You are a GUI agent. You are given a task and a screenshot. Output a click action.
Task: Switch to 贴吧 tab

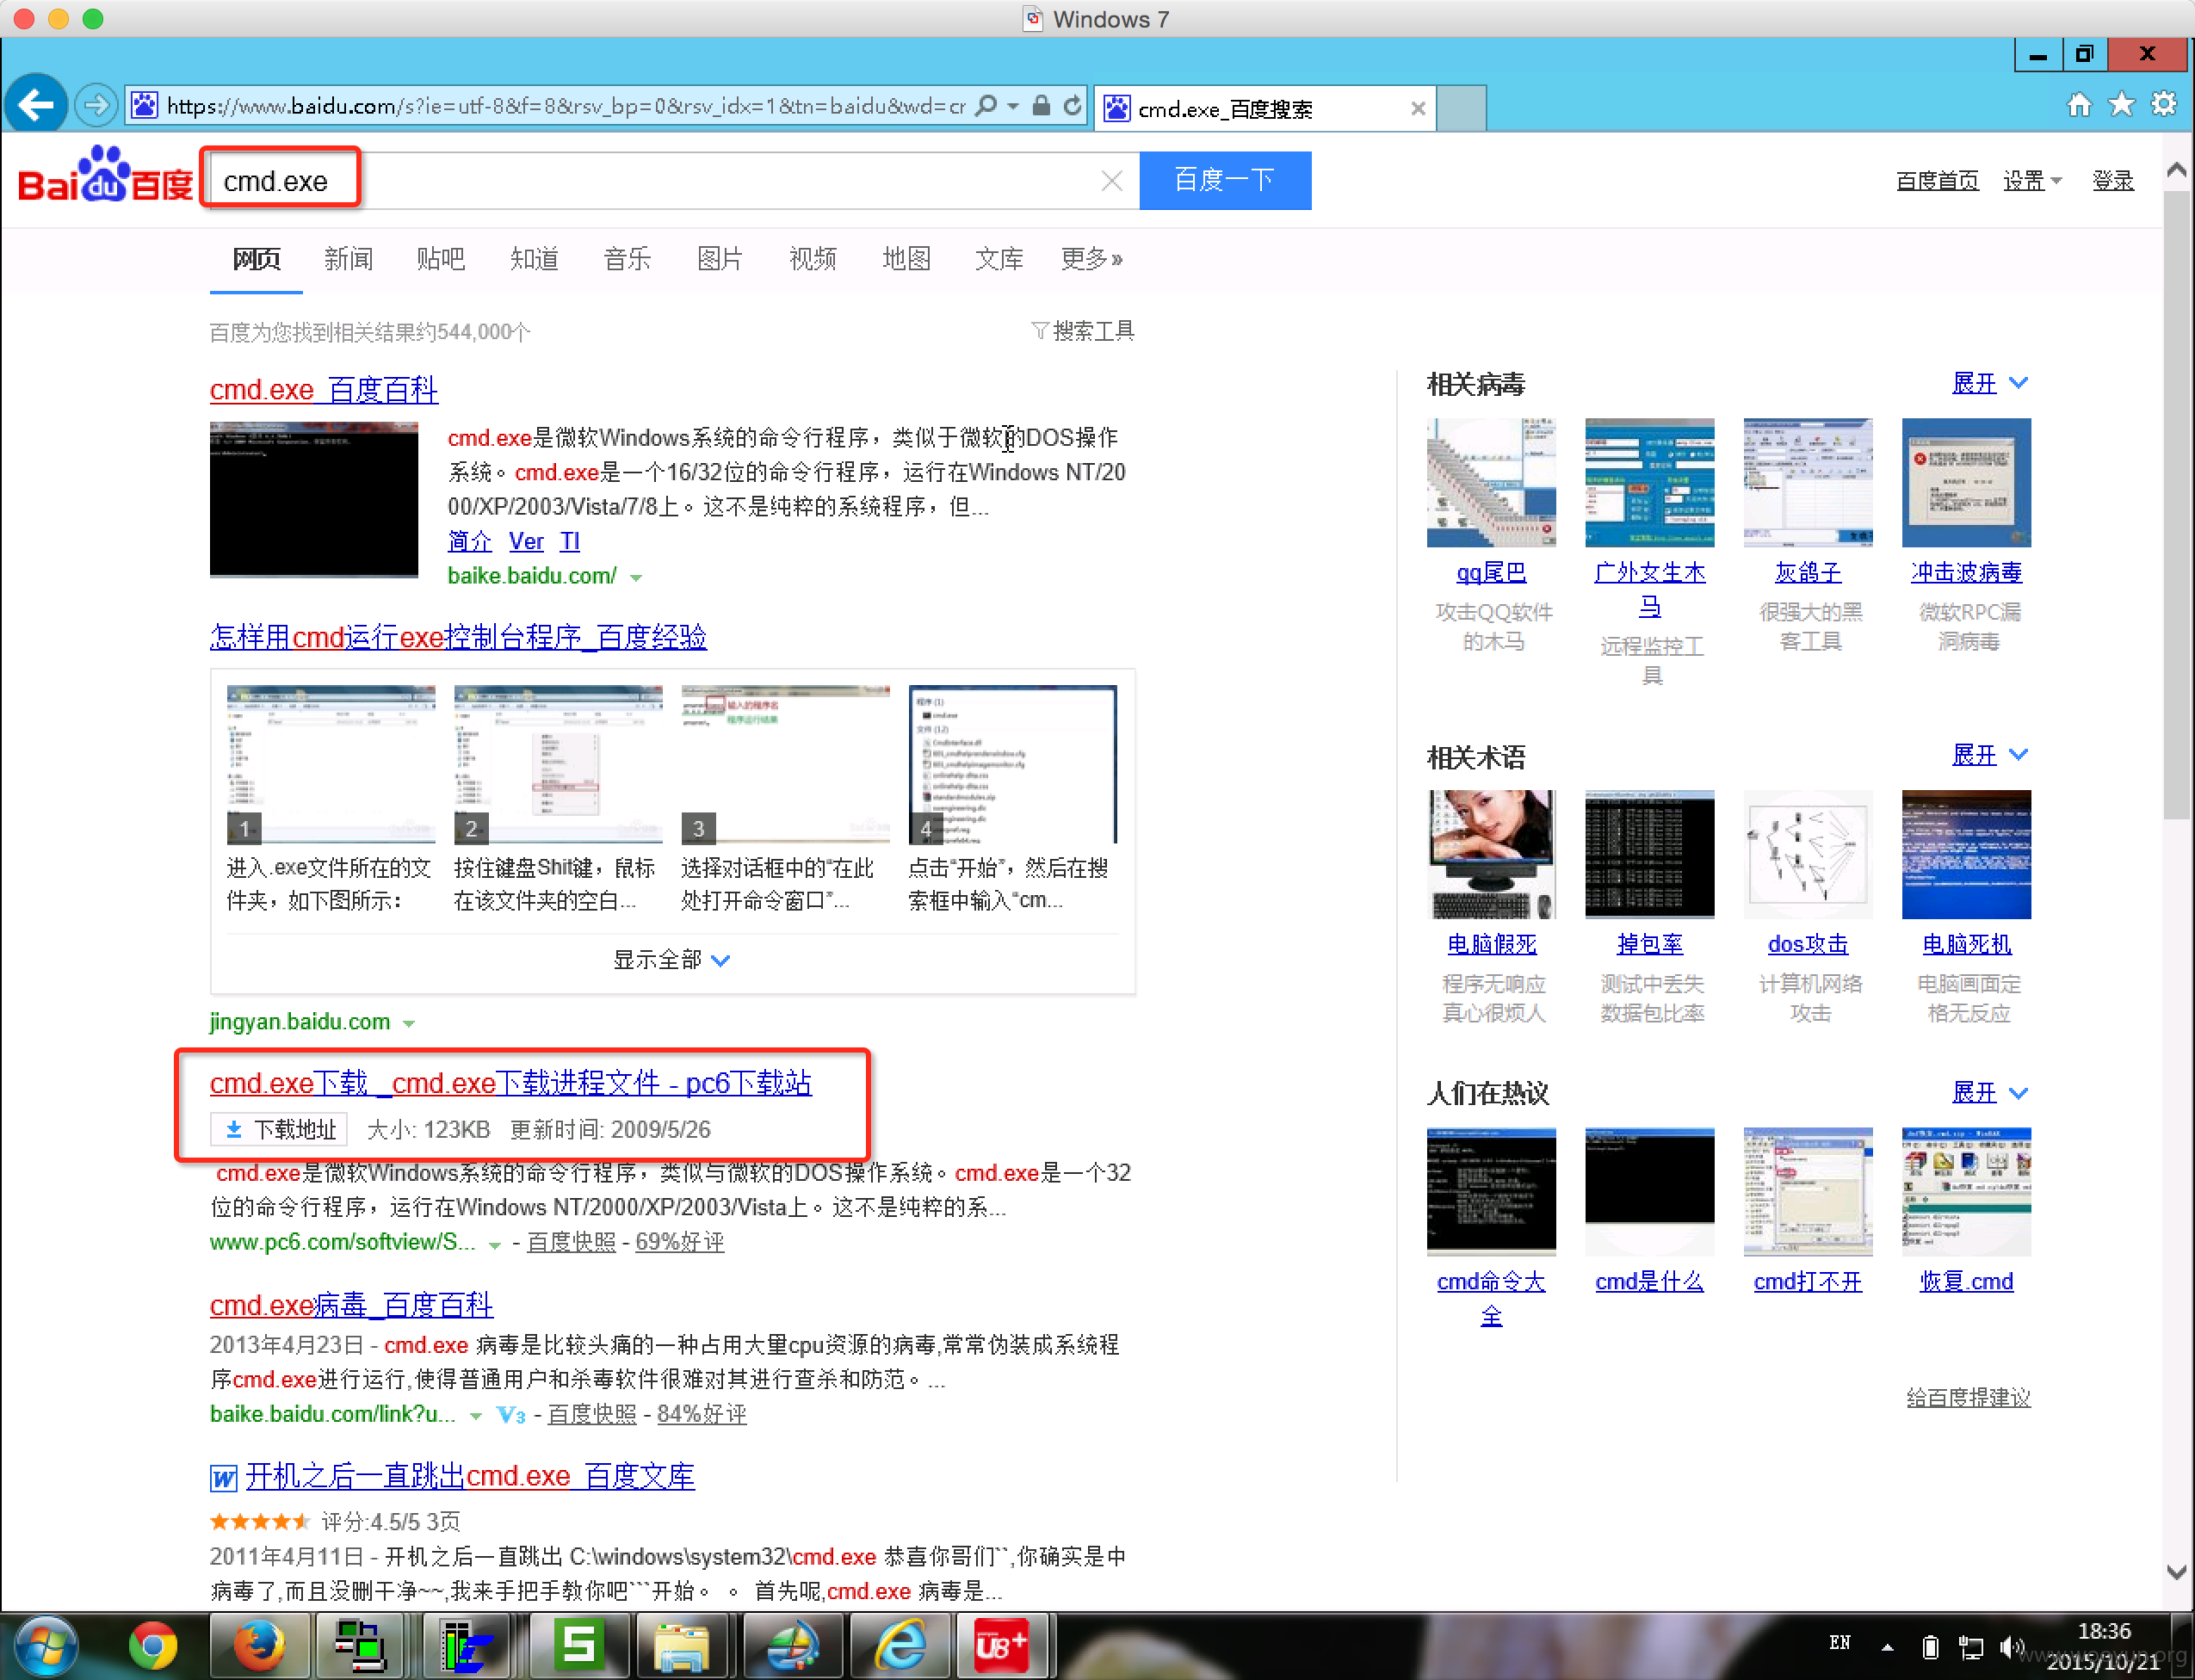coord(441,259)
